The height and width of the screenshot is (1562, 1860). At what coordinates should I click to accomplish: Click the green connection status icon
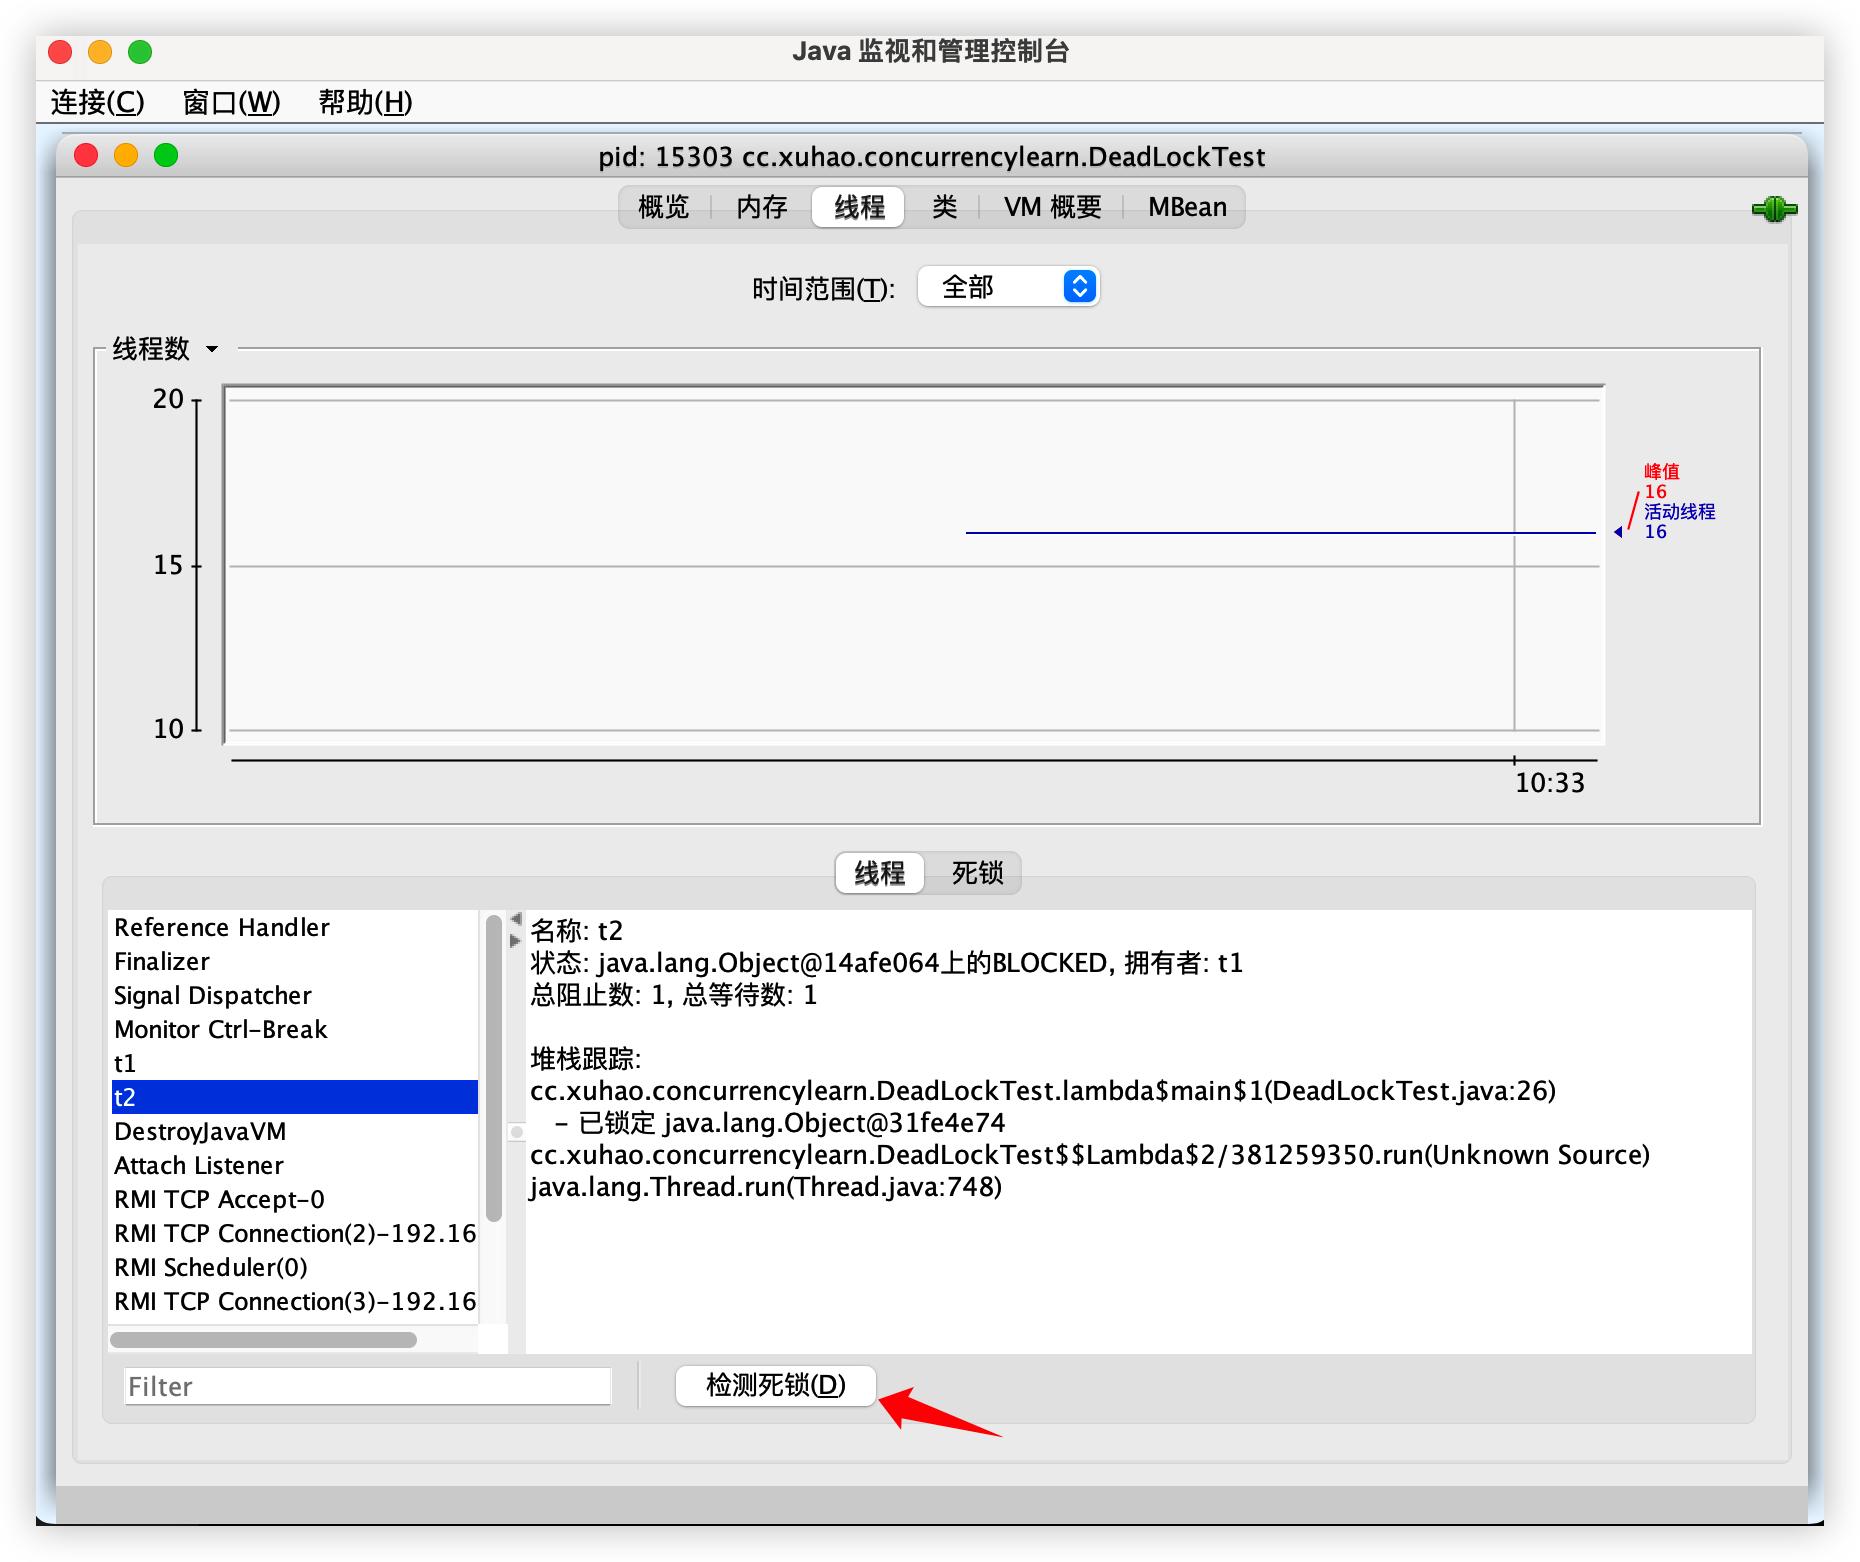[x=1774, y=209]
